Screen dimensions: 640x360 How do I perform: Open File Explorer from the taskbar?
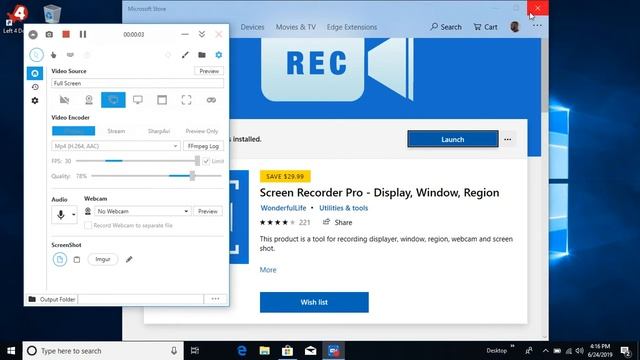264,351
